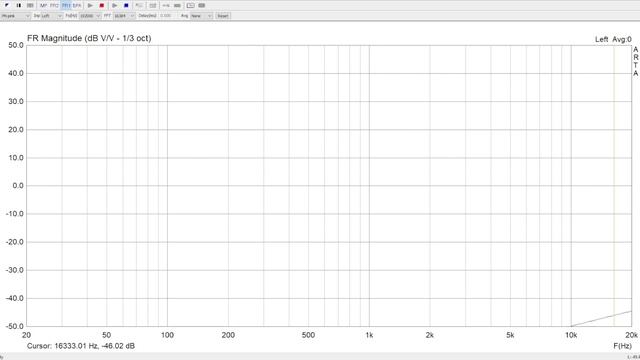Click the double-arrow toolbar icon
Screen dimensions: 640x360
[x=166, y=5]
